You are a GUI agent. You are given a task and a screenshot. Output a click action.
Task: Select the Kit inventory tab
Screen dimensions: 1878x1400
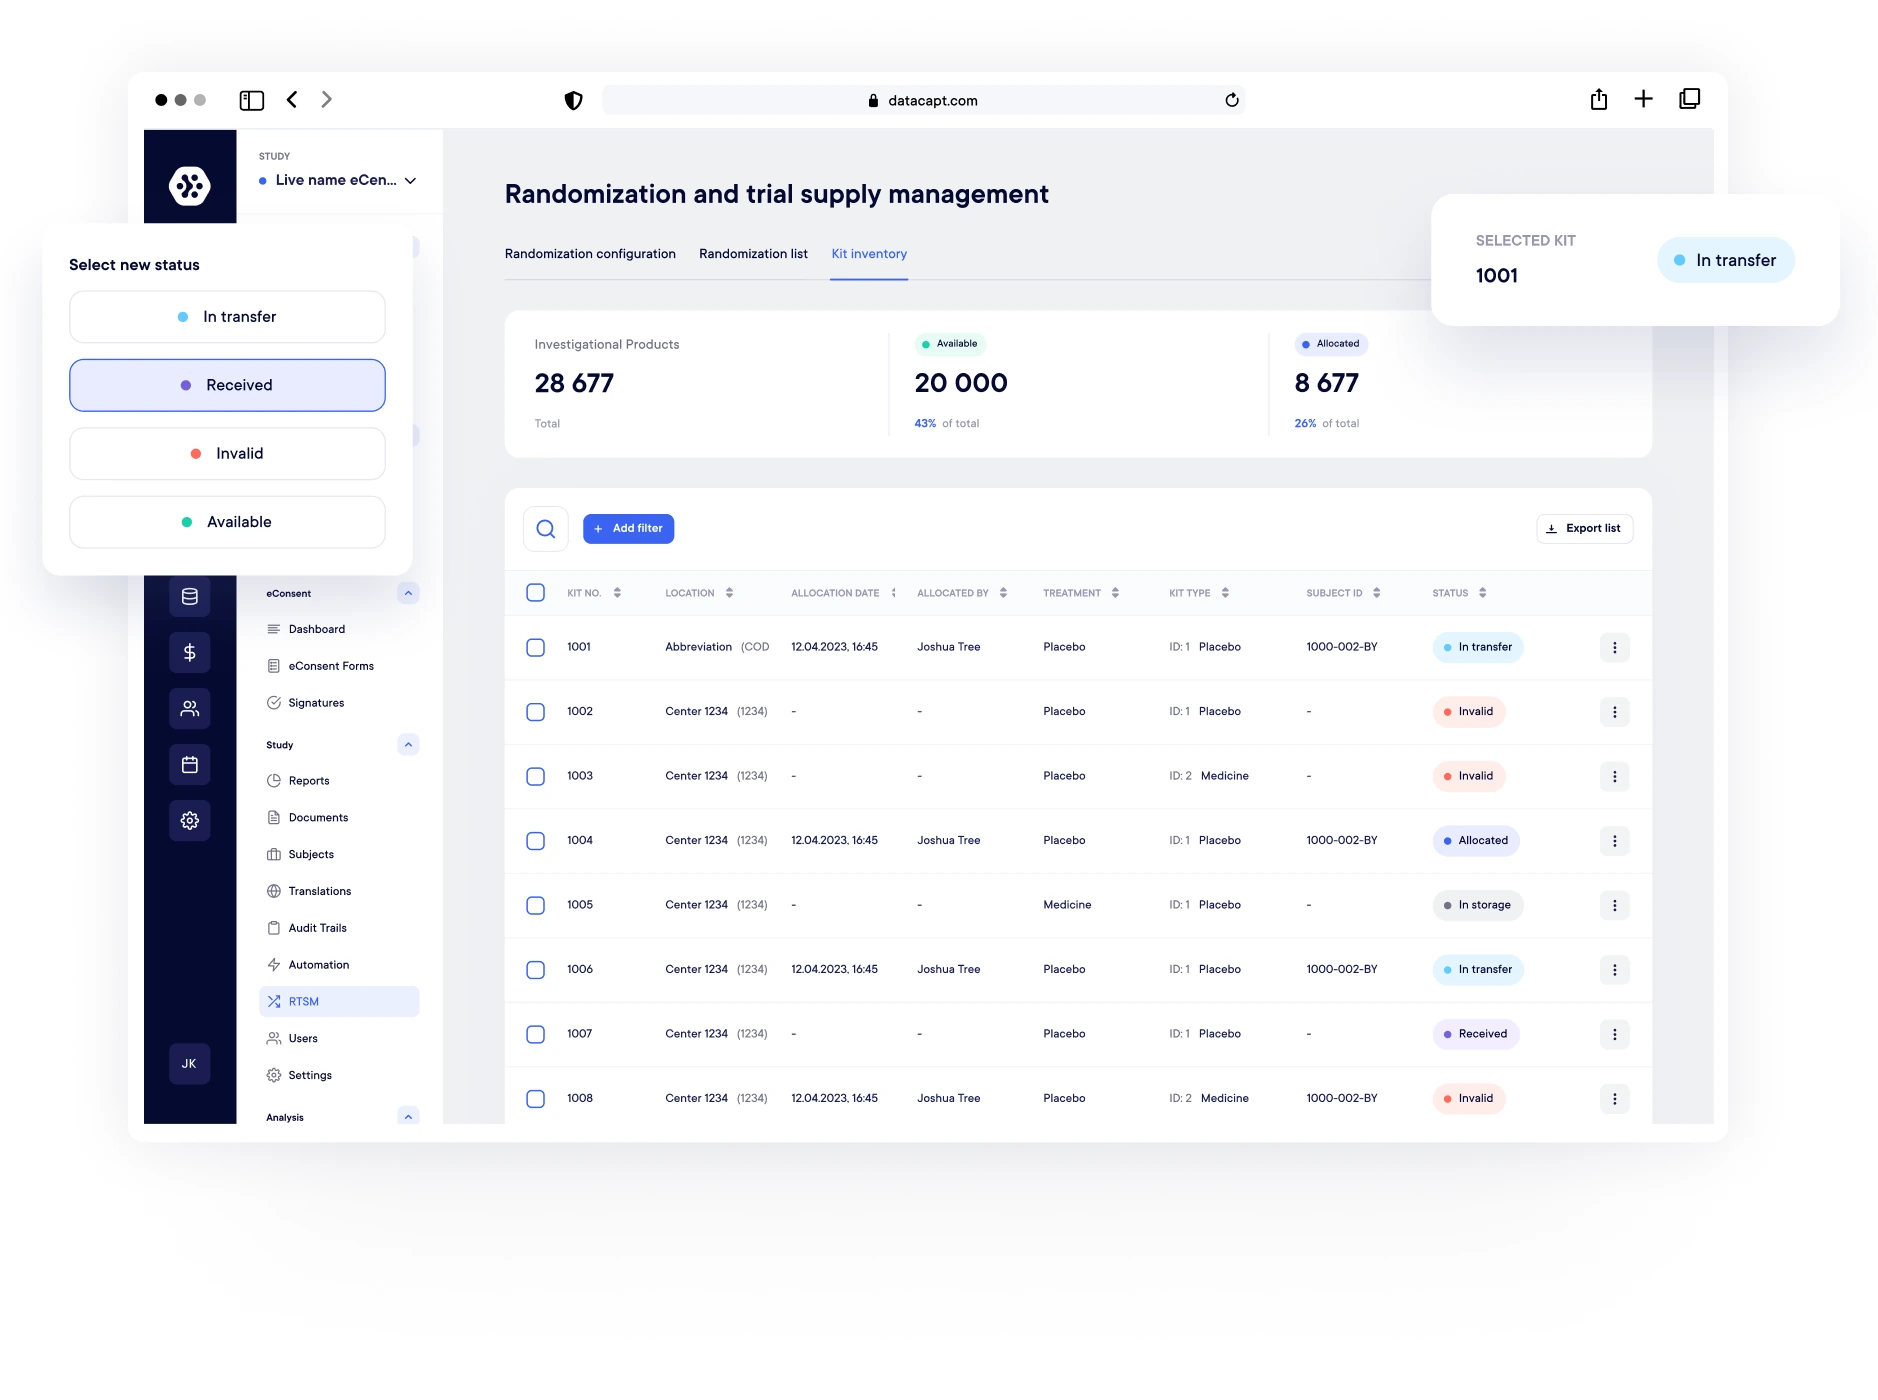point(869,254)
